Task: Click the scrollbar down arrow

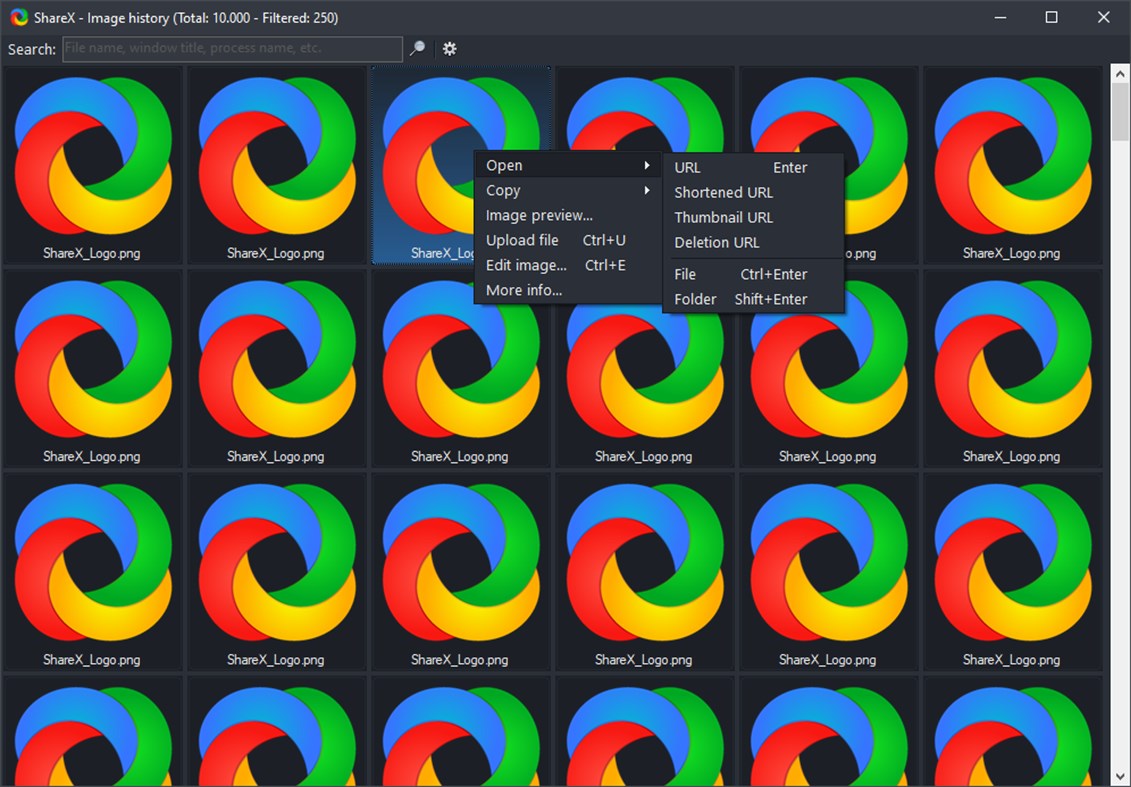Action: click(x=1118, y=775)
